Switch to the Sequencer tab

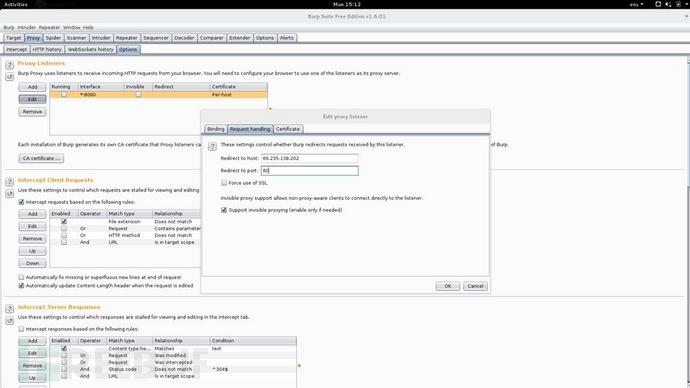(x=156, y=38)
